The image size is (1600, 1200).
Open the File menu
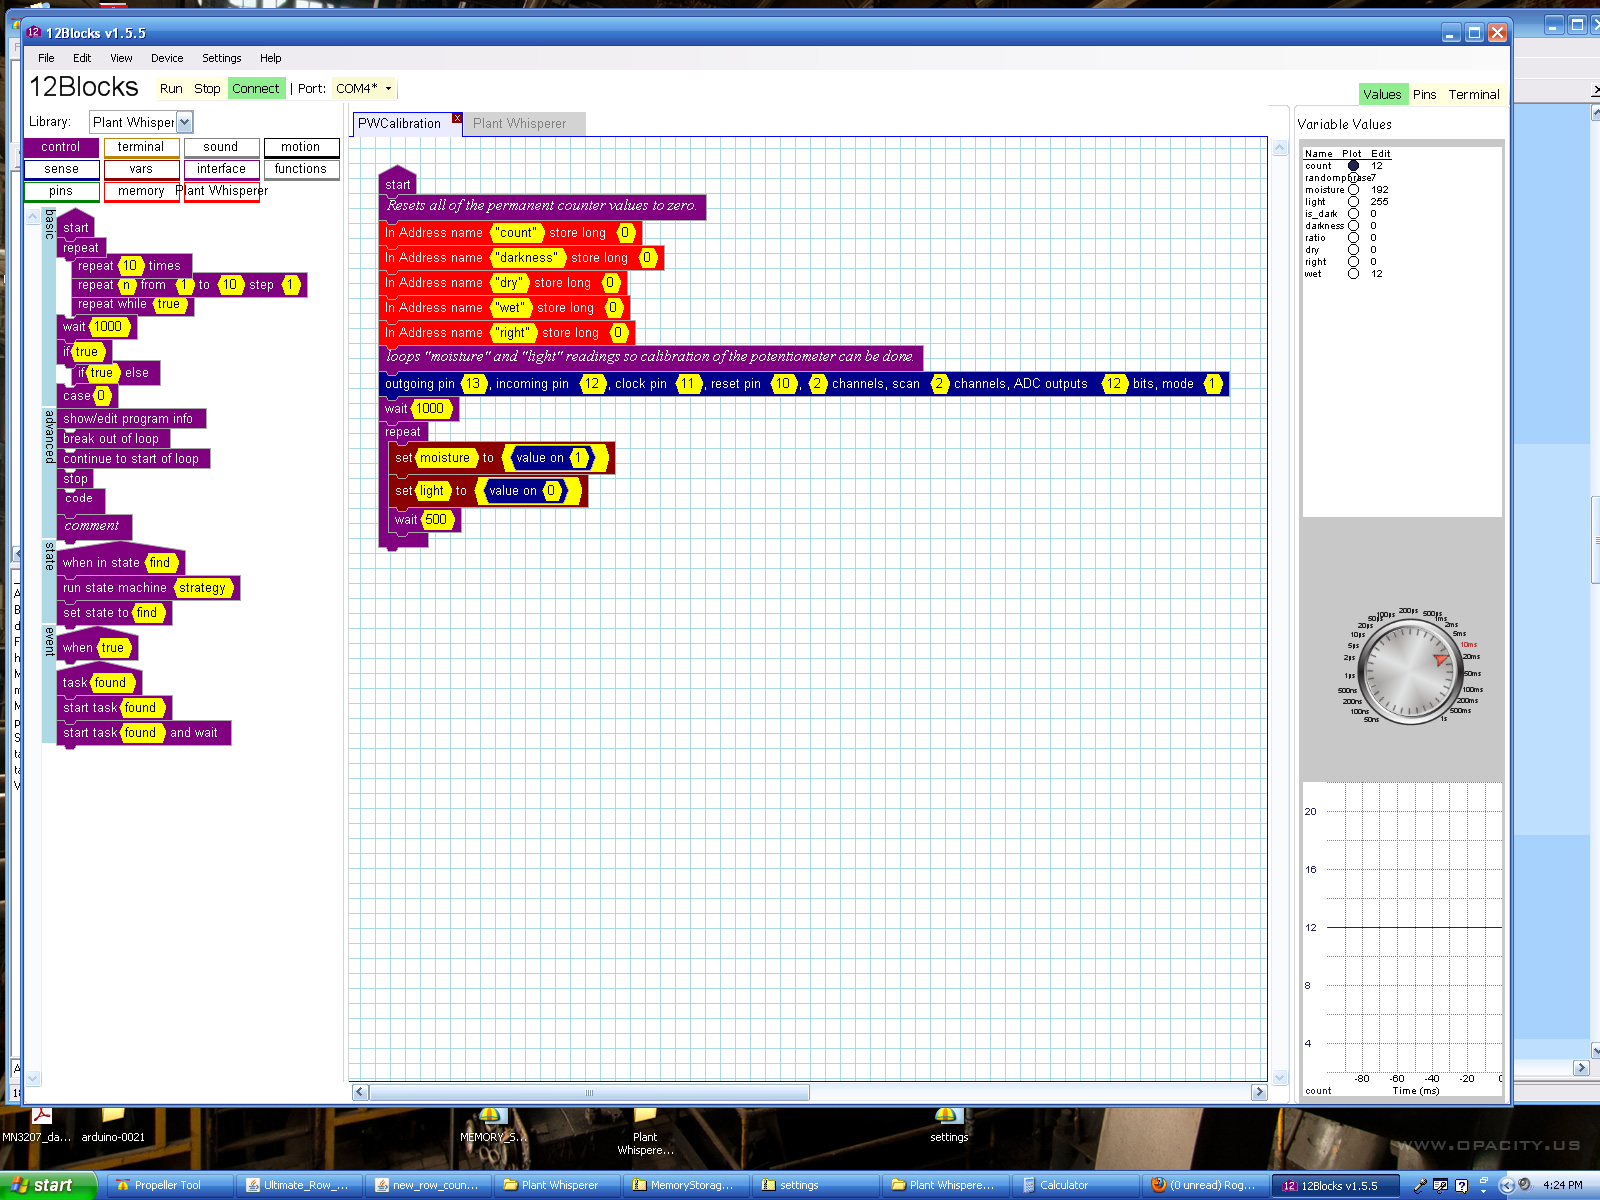tap(46, 58)
